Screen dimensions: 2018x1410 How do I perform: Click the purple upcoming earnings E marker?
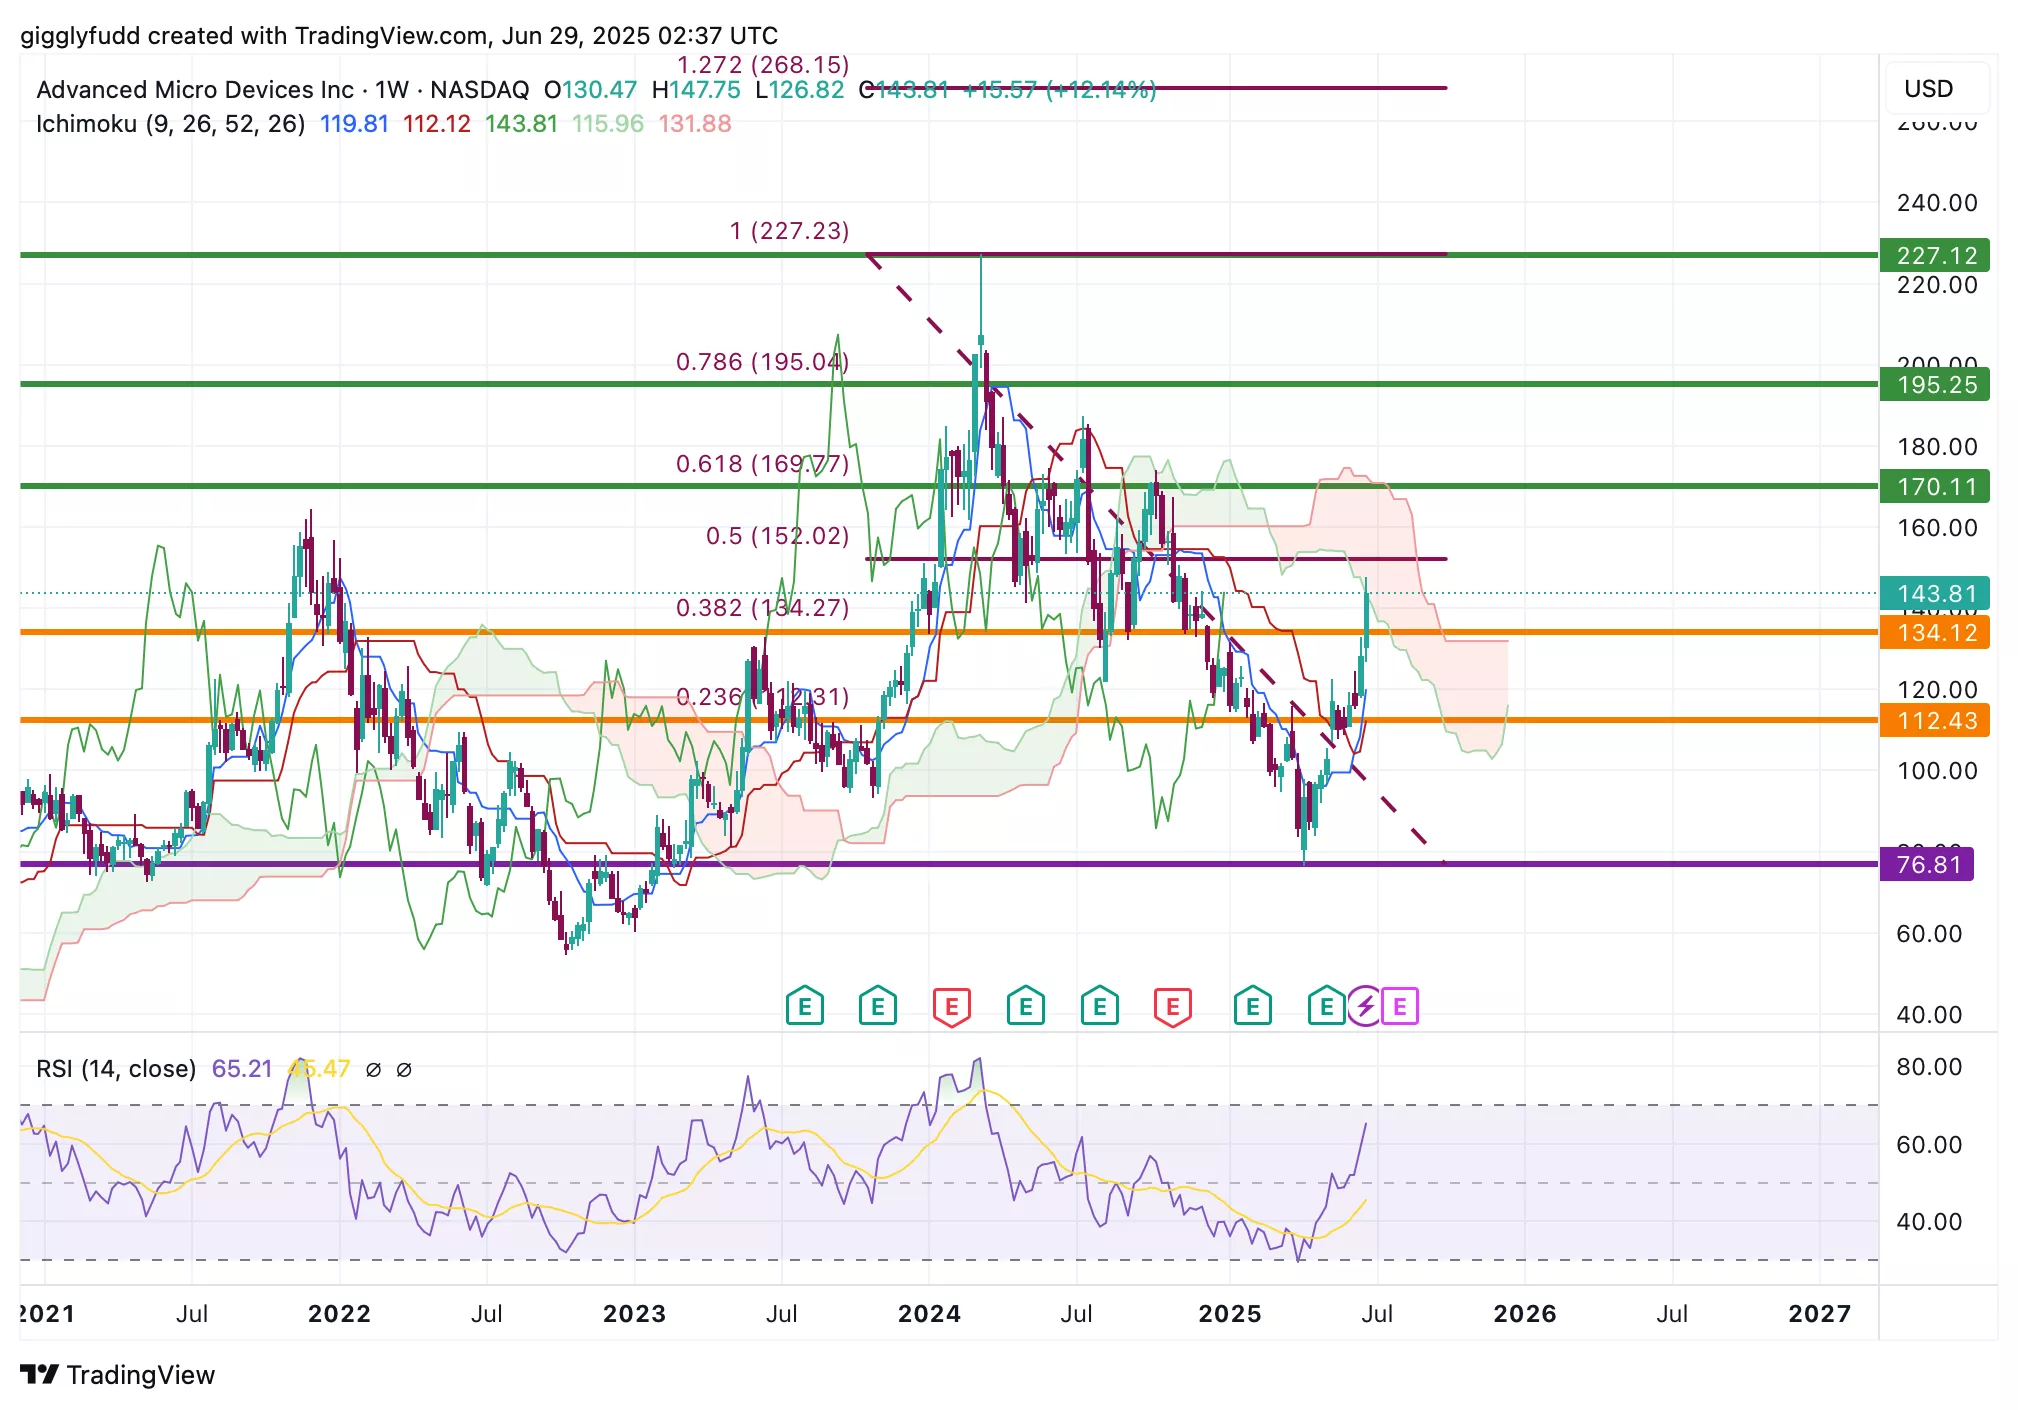pos(1400,1006)
